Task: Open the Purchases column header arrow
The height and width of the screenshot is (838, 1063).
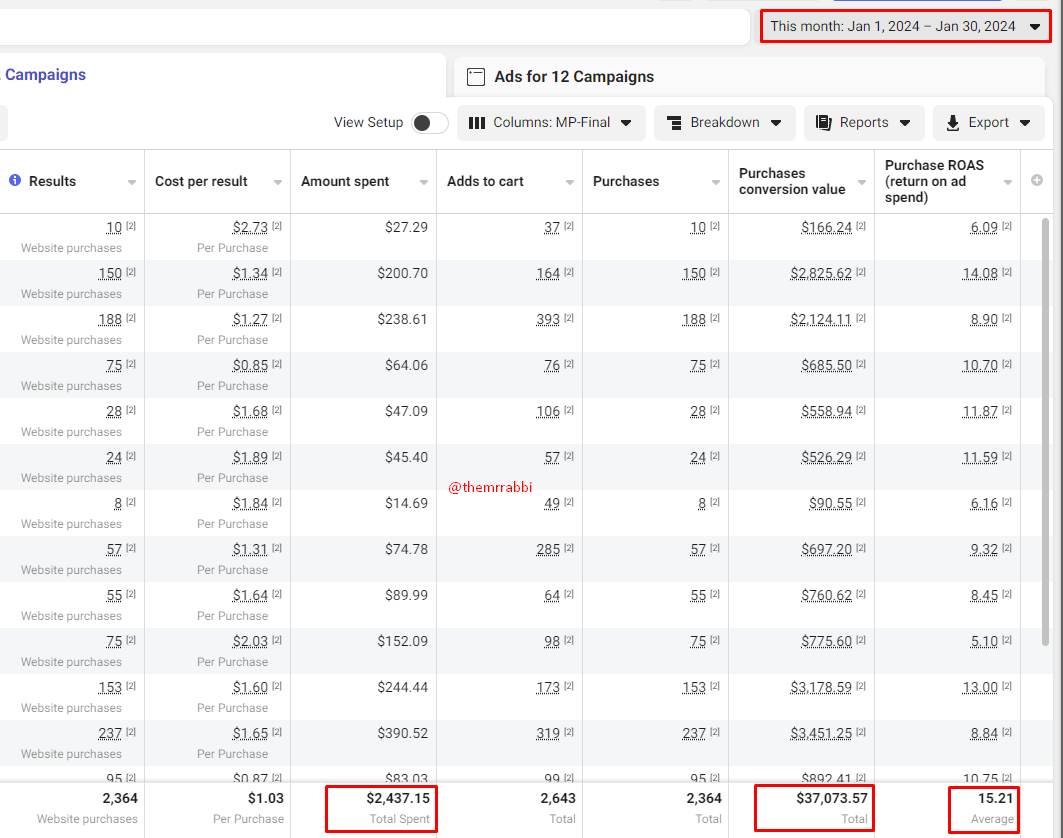Action: 716,182
